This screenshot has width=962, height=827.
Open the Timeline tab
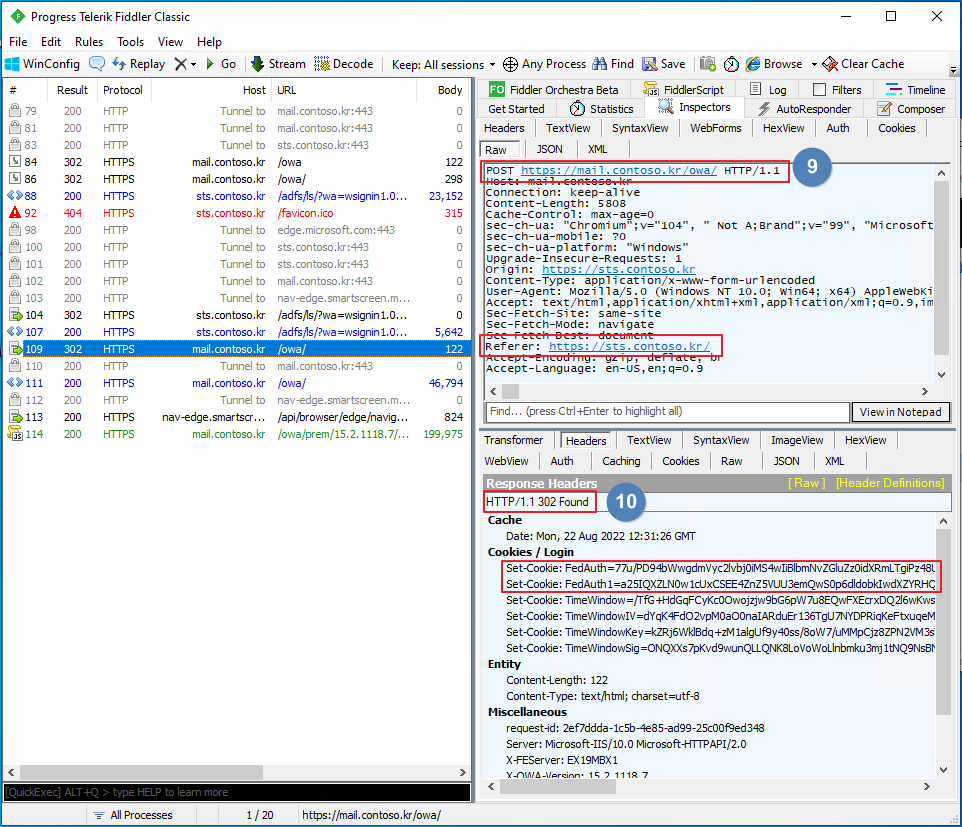point(915,90)
